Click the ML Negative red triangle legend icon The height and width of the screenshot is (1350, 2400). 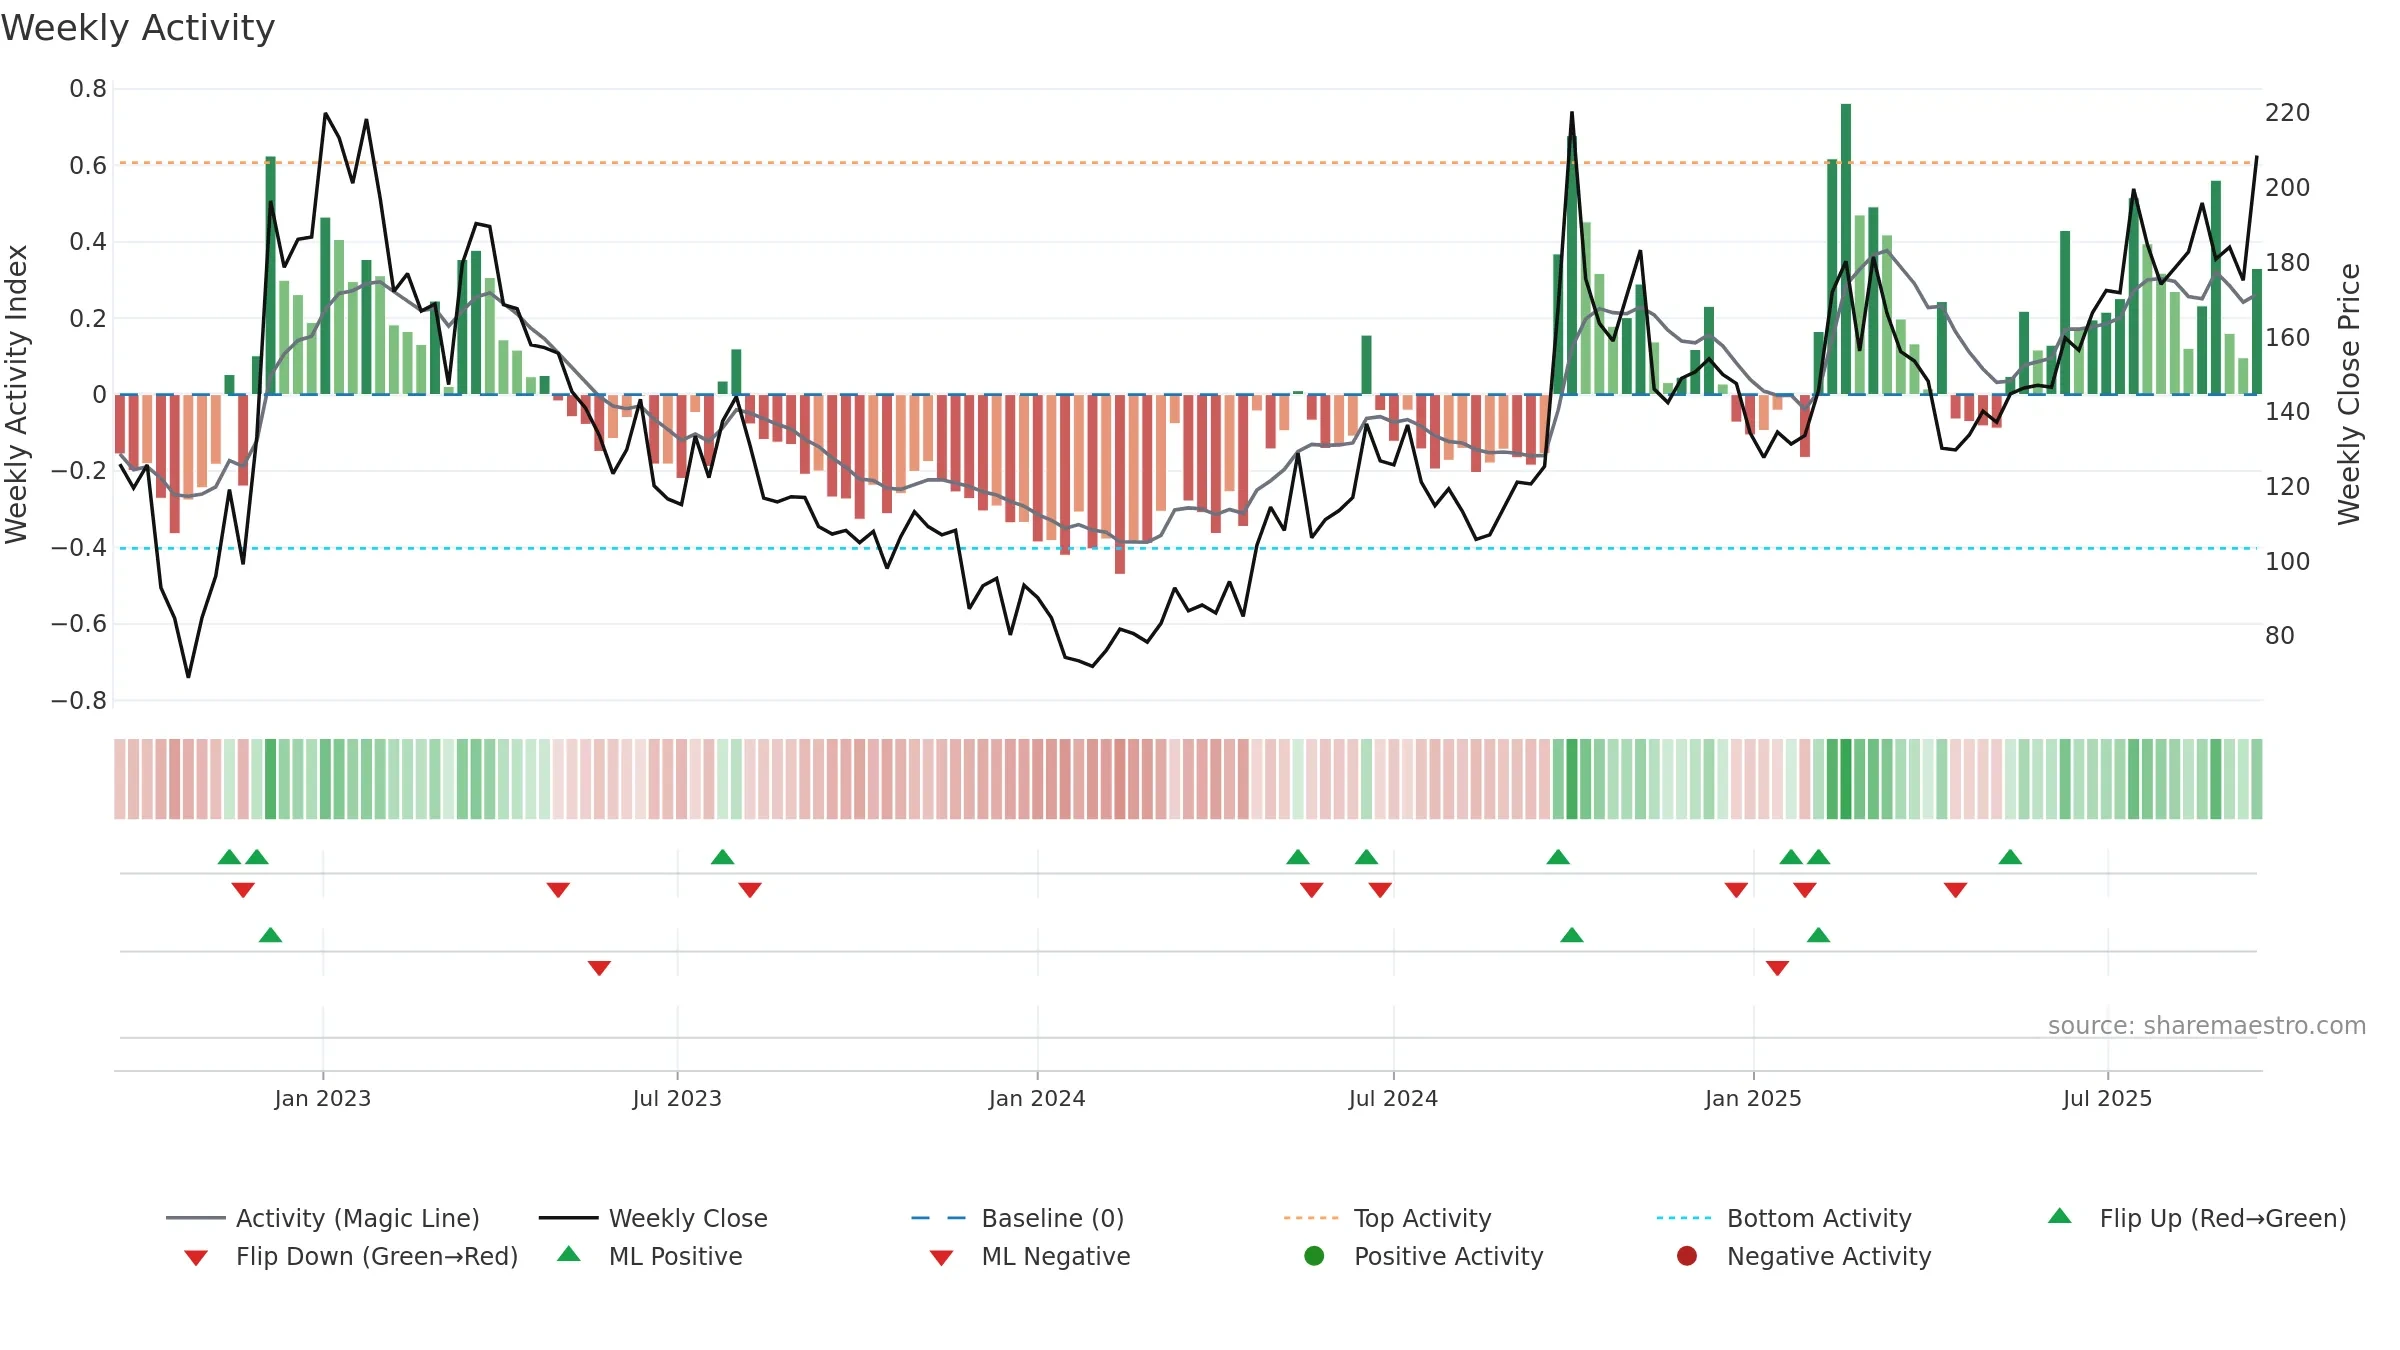[941, 1258]
